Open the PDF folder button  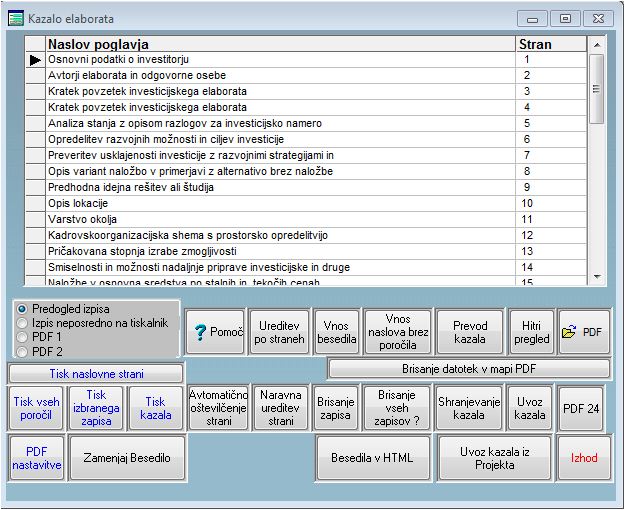click(584, 331)
